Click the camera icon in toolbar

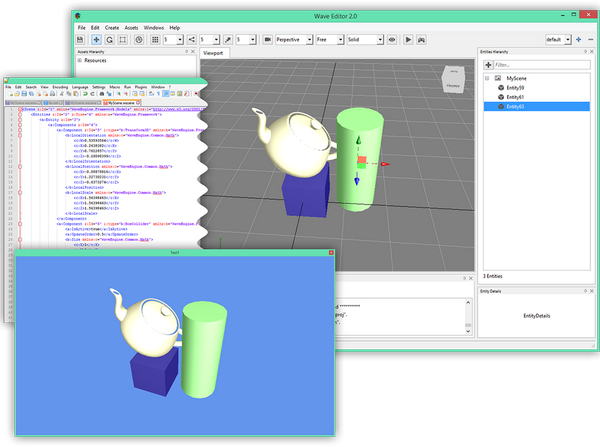[267, 39]
